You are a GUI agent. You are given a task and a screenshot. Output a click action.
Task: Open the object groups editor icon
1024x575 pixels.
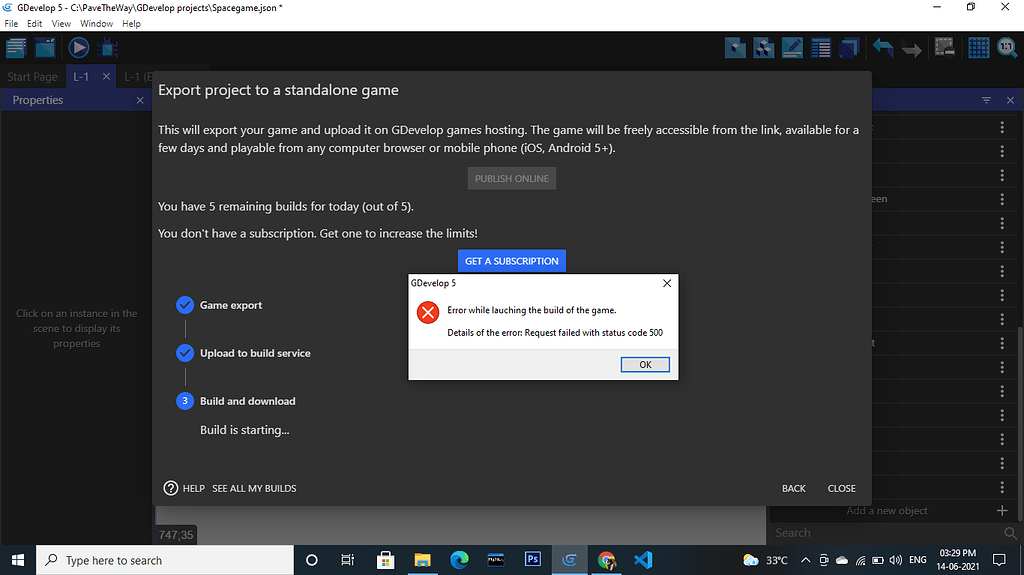point(763,48)
